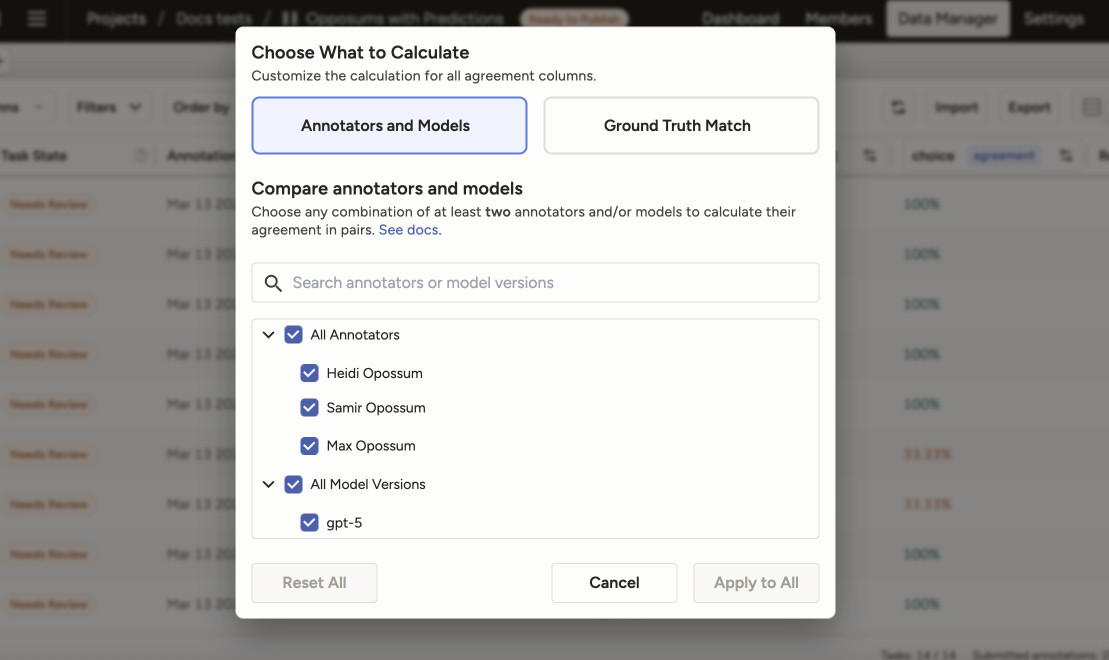Uncheck Heidi Opossum annotator
The width and height of the screenshot is (1109, 660).
tap(309, 371)
